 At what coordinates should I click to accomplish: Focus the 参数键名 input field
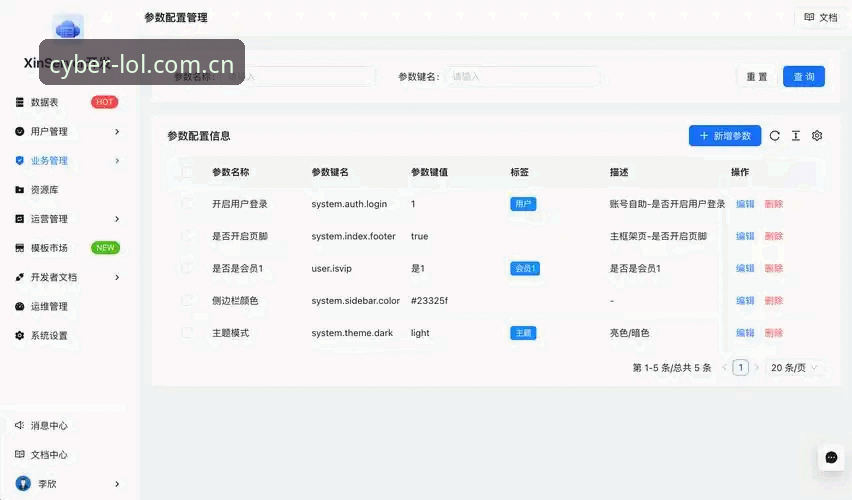(x=523, y=77)
